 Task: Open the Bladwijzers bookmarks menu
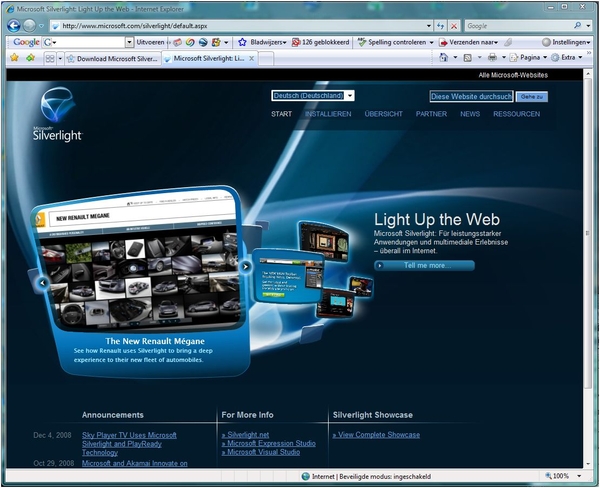(262, 42)
